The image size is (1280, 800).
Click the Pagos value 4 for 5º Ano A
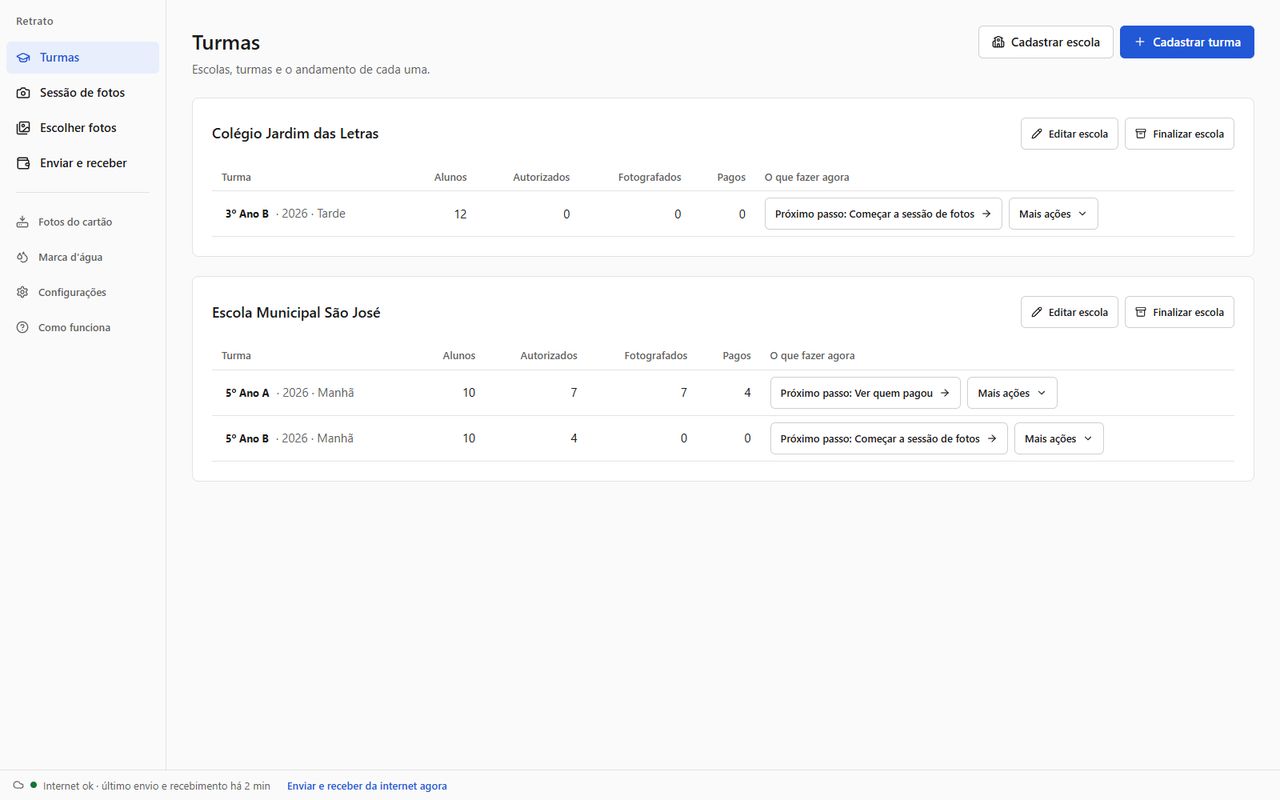click(747, 393)
